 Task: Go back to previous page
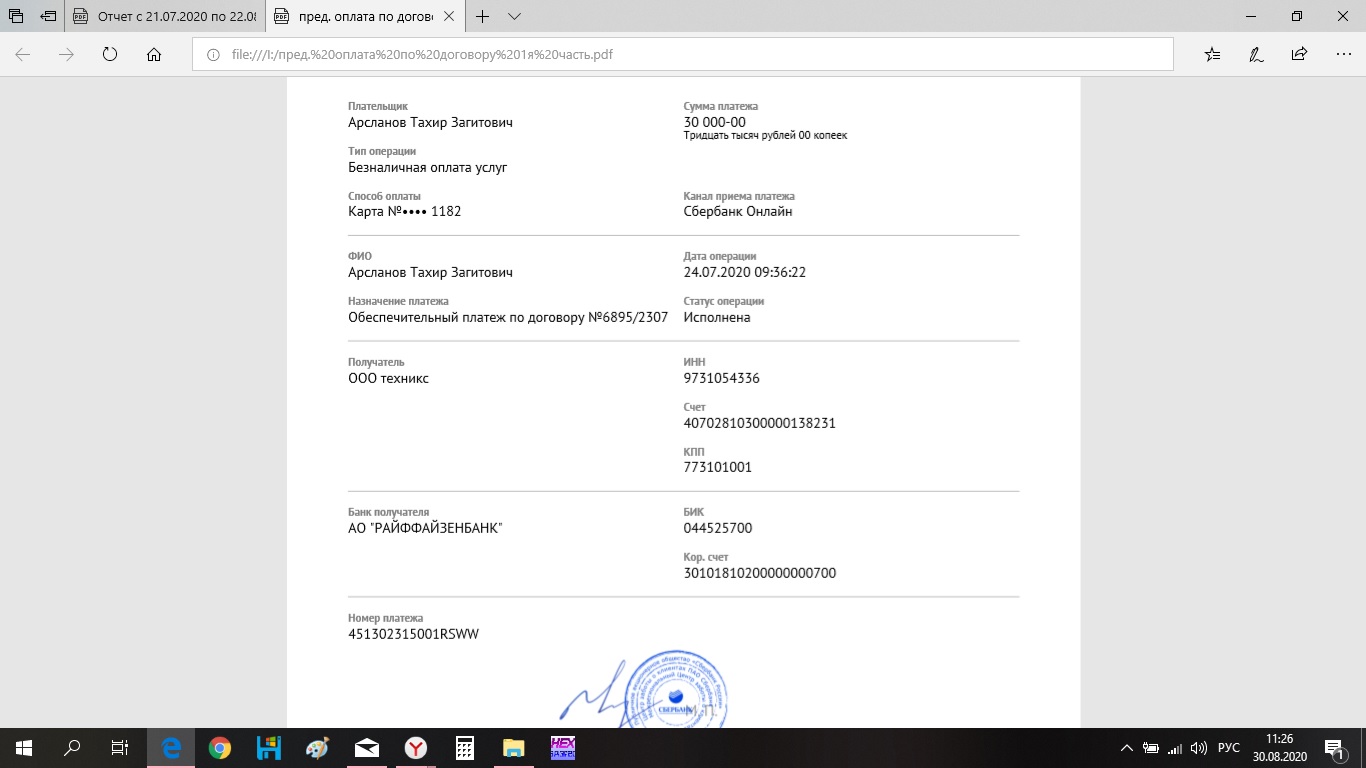coord(22,55)
